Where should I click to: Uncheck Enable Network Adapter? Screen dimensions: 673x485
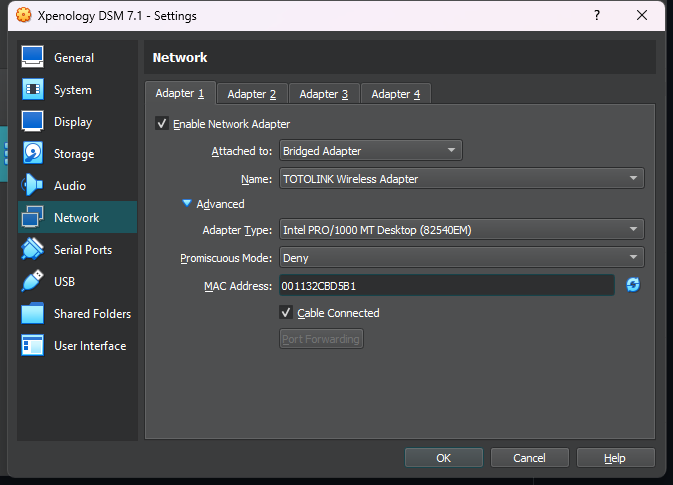click(162, 124)
